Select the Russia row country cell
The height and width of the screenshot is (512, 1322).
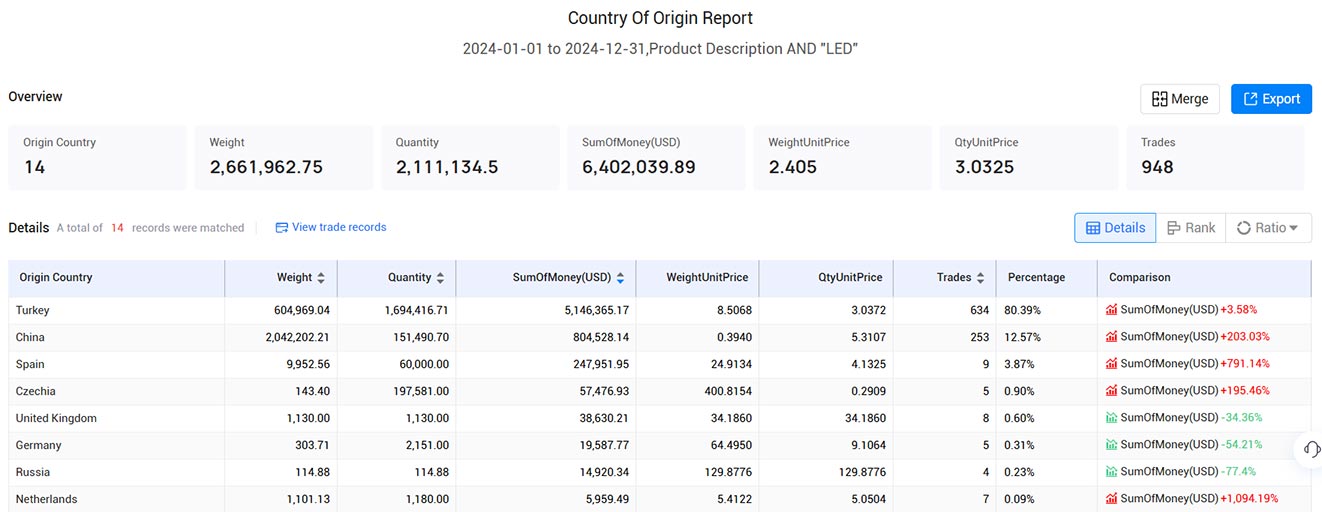tap(117, 472)
